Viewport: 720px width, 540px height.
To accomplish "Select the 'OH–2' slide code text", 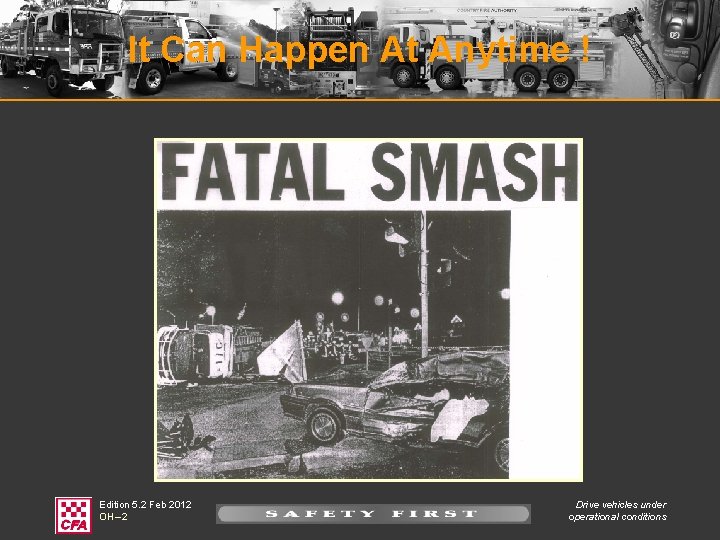I will tap(113, 517).
